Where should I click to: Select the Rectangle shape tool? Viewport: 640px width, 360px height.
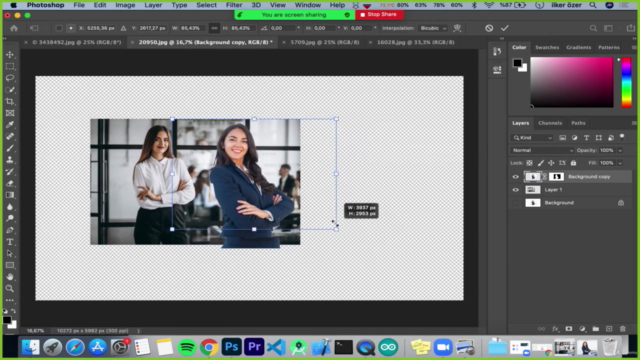pyautogui.click(x=10, y=265)
